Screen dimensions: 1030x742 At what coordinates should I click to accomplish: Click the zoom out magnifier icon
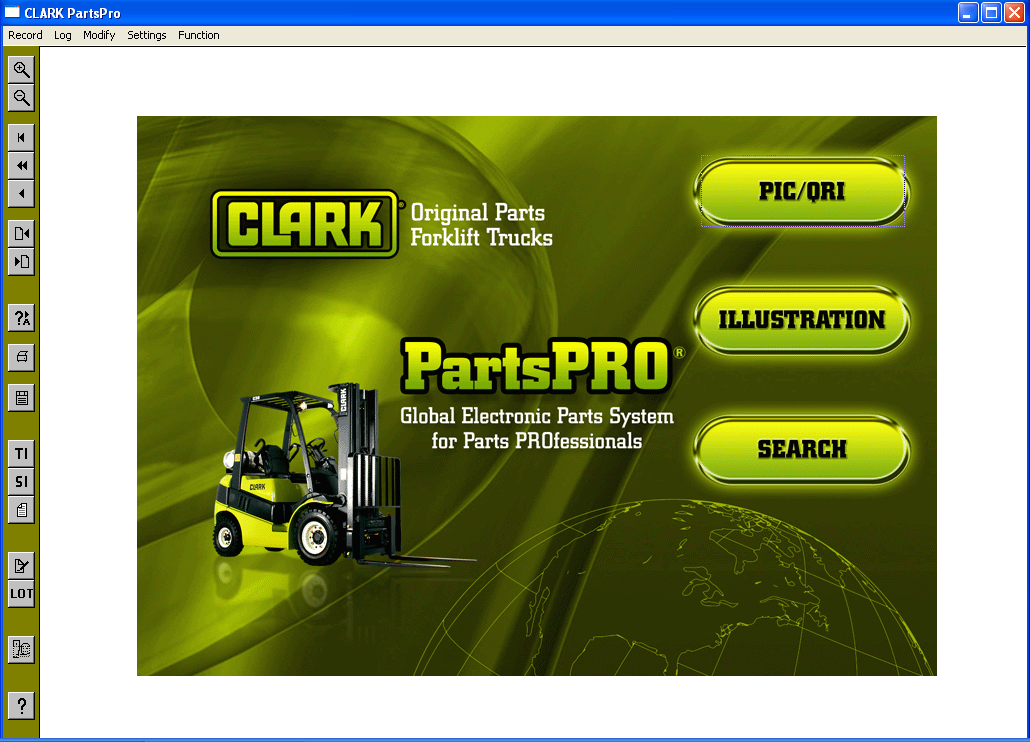click(21, 98)
